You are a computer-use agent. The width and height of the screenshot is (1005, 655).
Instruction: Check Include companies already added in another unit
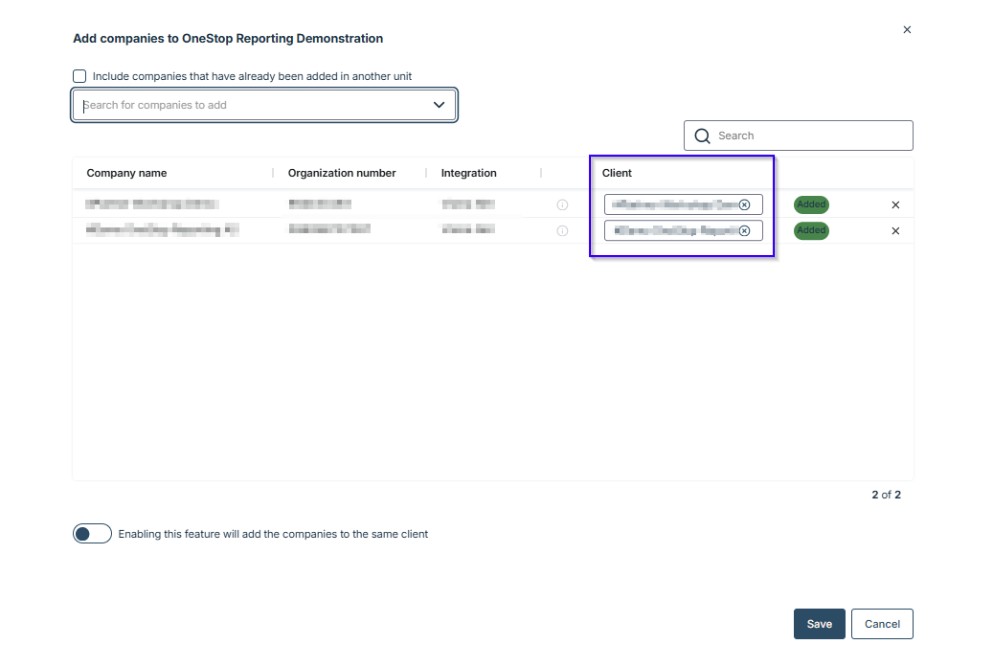click(80, 76)
